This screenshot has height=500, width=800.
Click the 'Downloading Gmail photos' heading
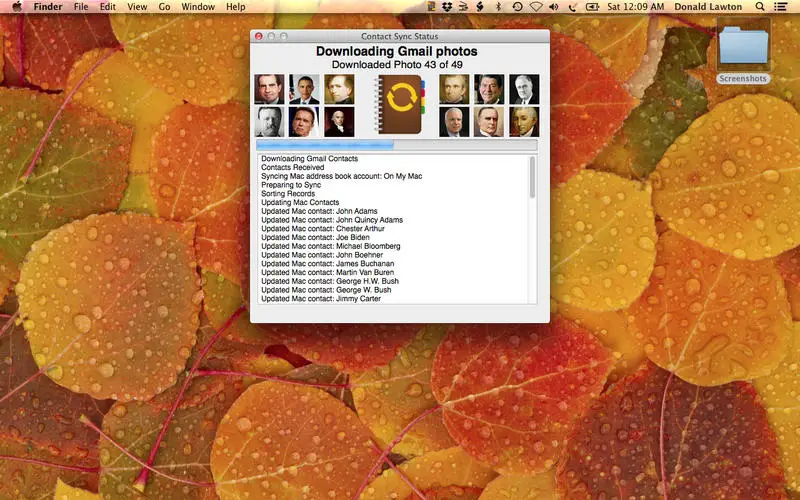pyautogui.click(x=396, y=52)
